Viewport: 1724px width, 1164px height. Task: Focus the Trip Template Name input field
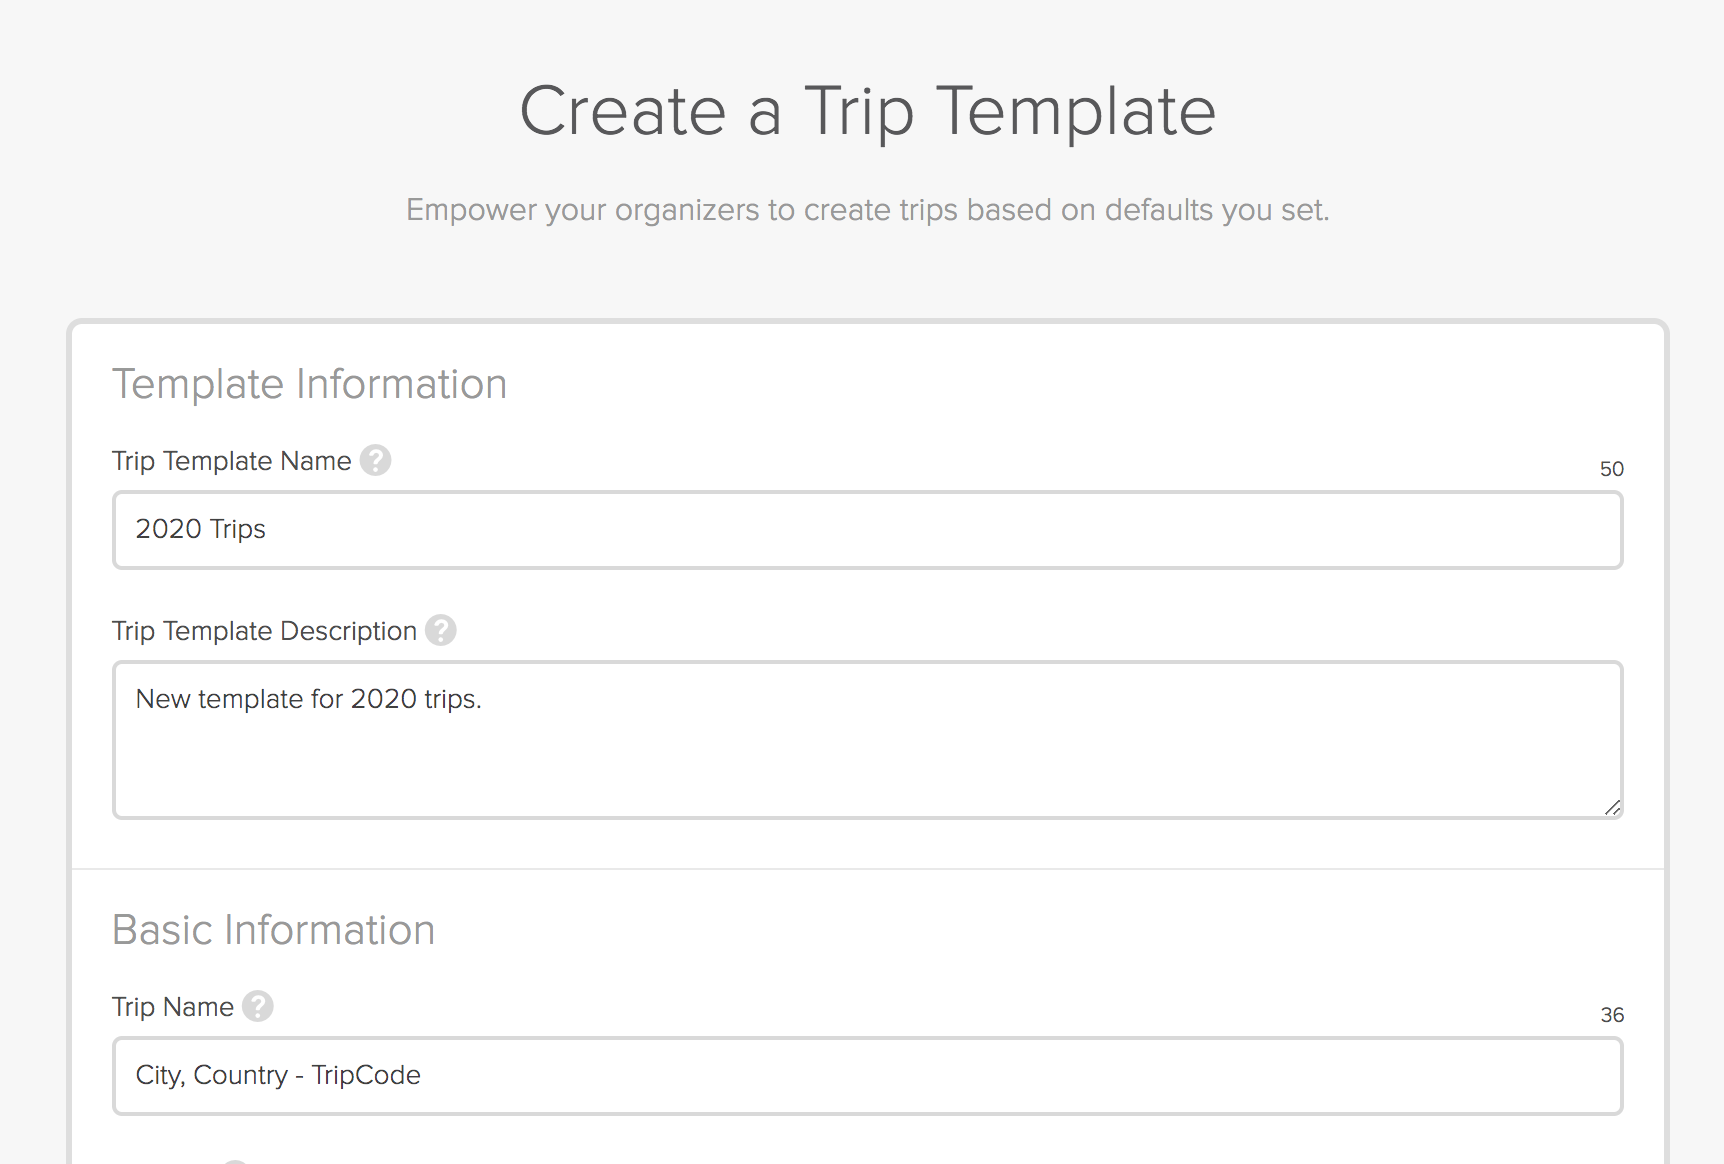click(x=867, y=530)
